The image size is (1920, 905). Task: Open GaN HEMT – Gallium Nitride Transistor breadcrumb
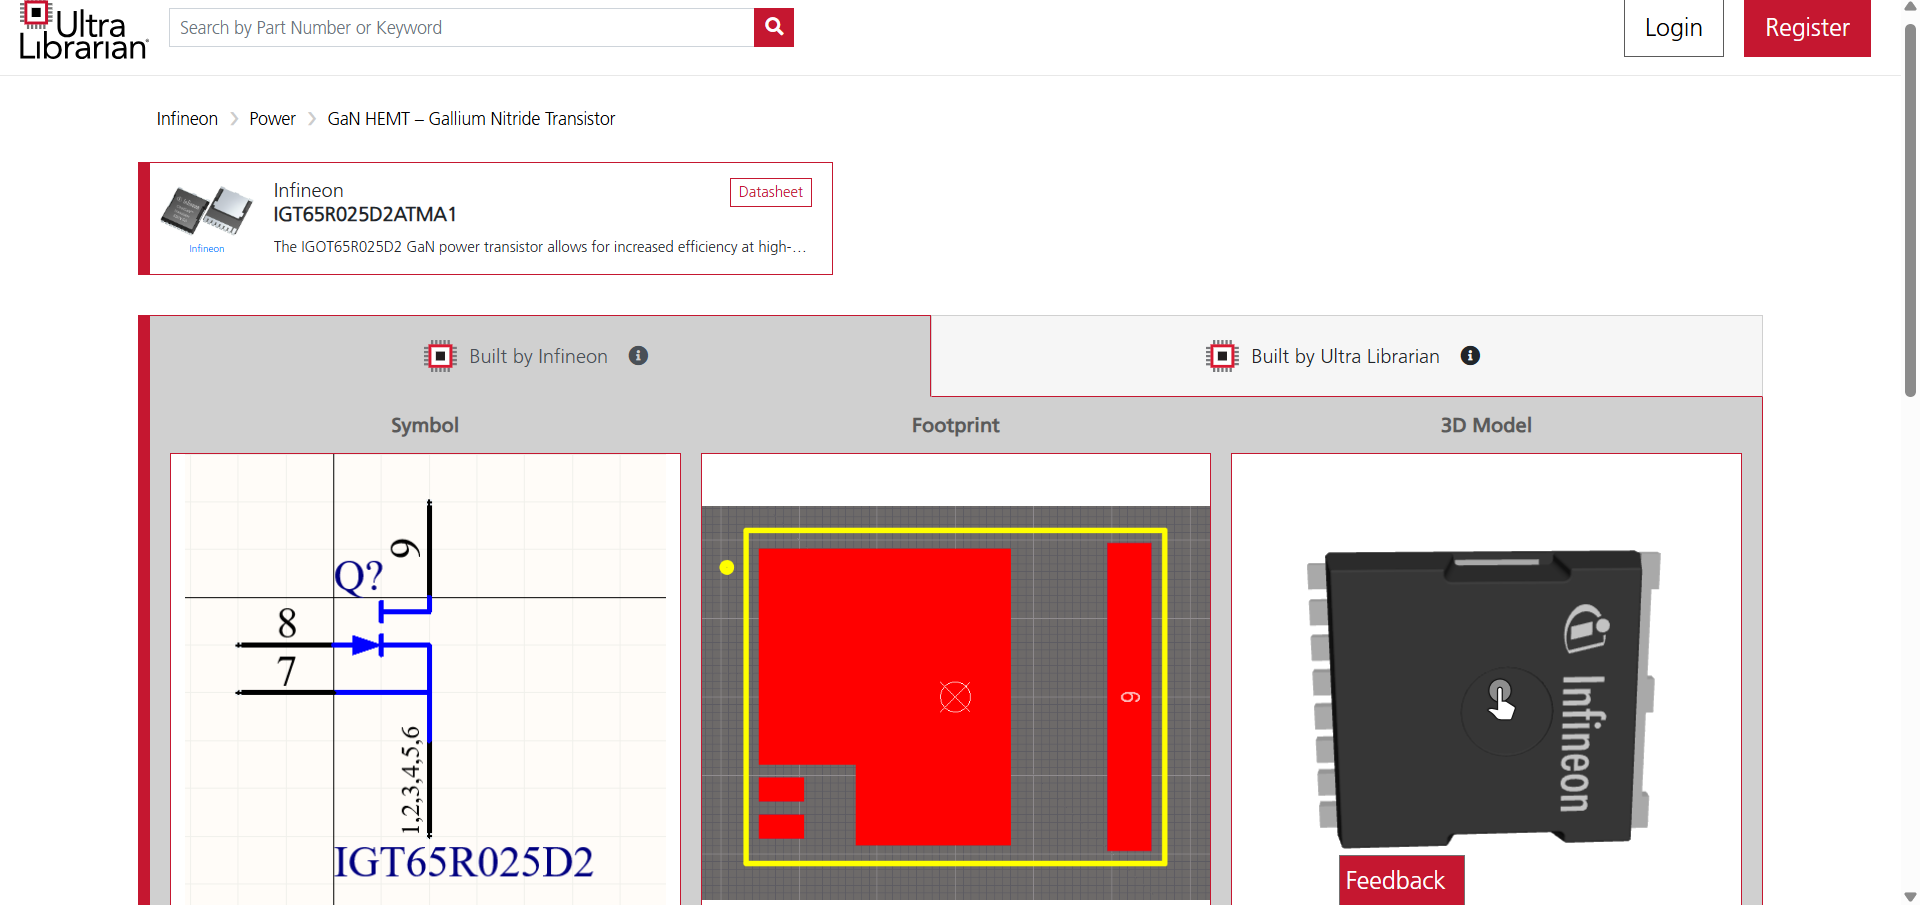(x=471, y=119)
